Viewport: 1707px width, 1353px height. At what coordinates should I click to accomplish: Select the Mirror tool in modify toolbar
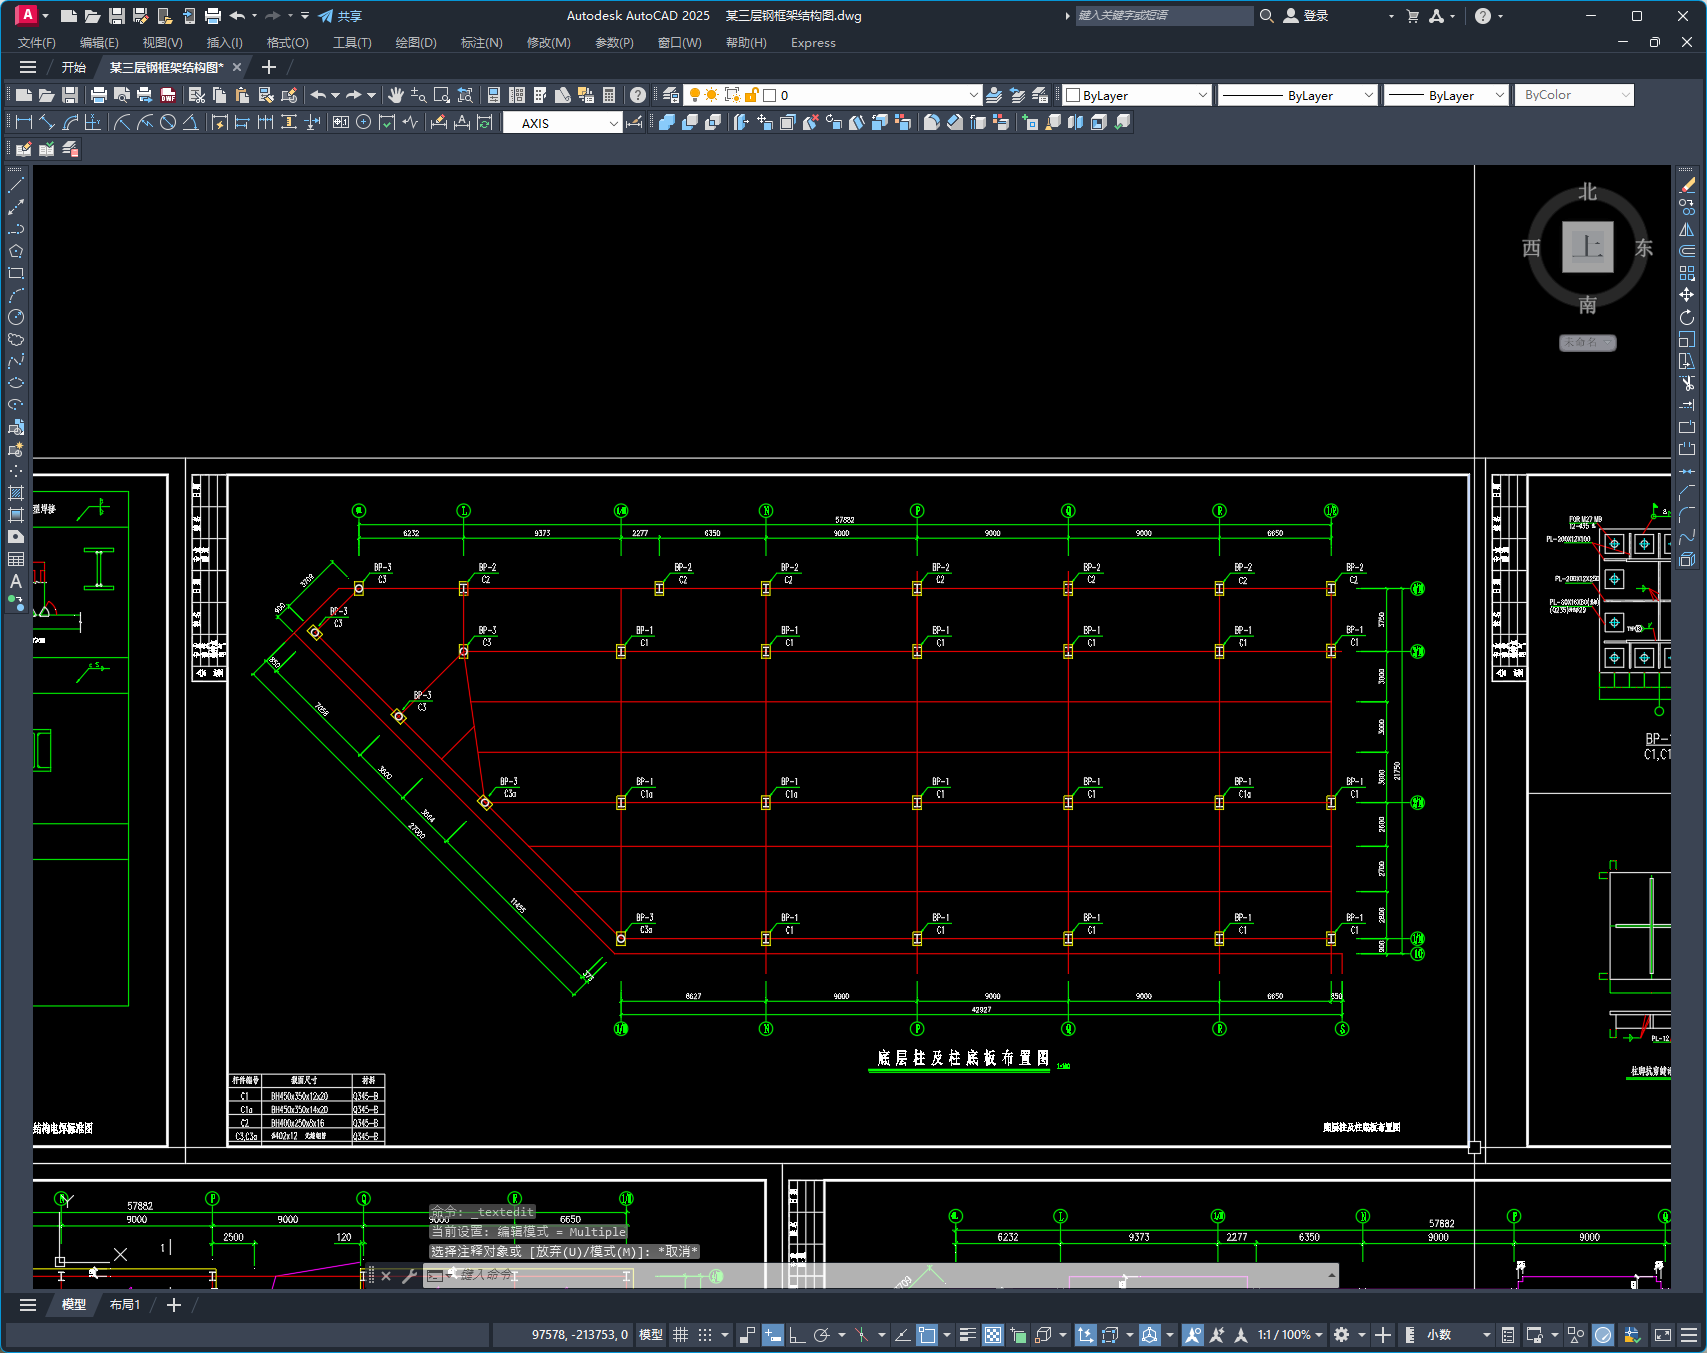pyautogui.click(x=1687, y=229)
